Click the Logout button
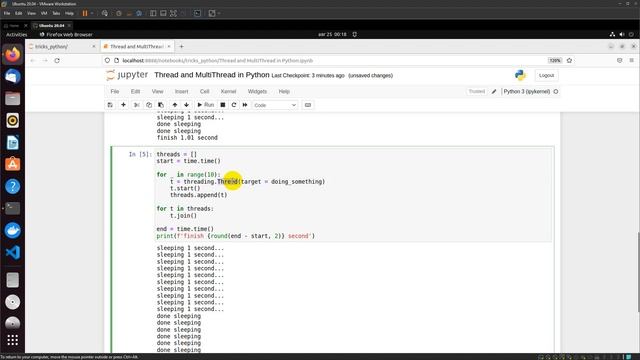640x360 pixels. [x=546, y=76]
